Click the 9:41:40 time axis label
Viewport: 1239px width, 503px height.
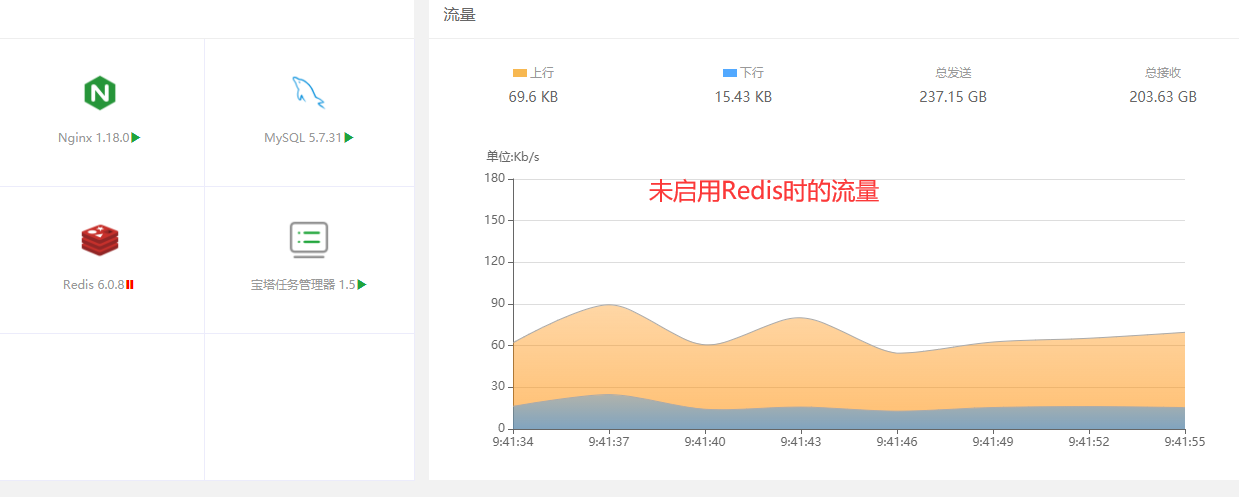705,442
